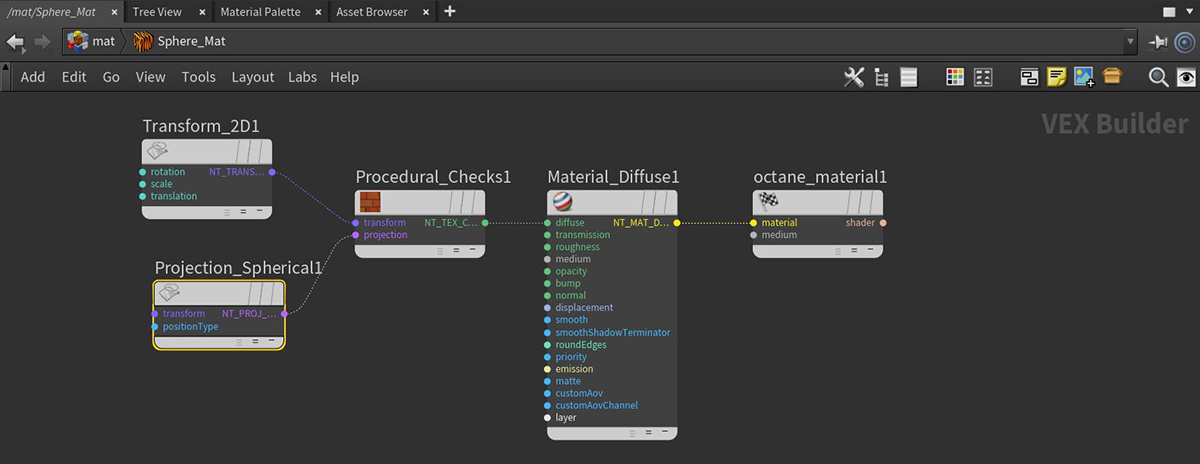Toggle the pin pane pushpin

click(1158, 42)
